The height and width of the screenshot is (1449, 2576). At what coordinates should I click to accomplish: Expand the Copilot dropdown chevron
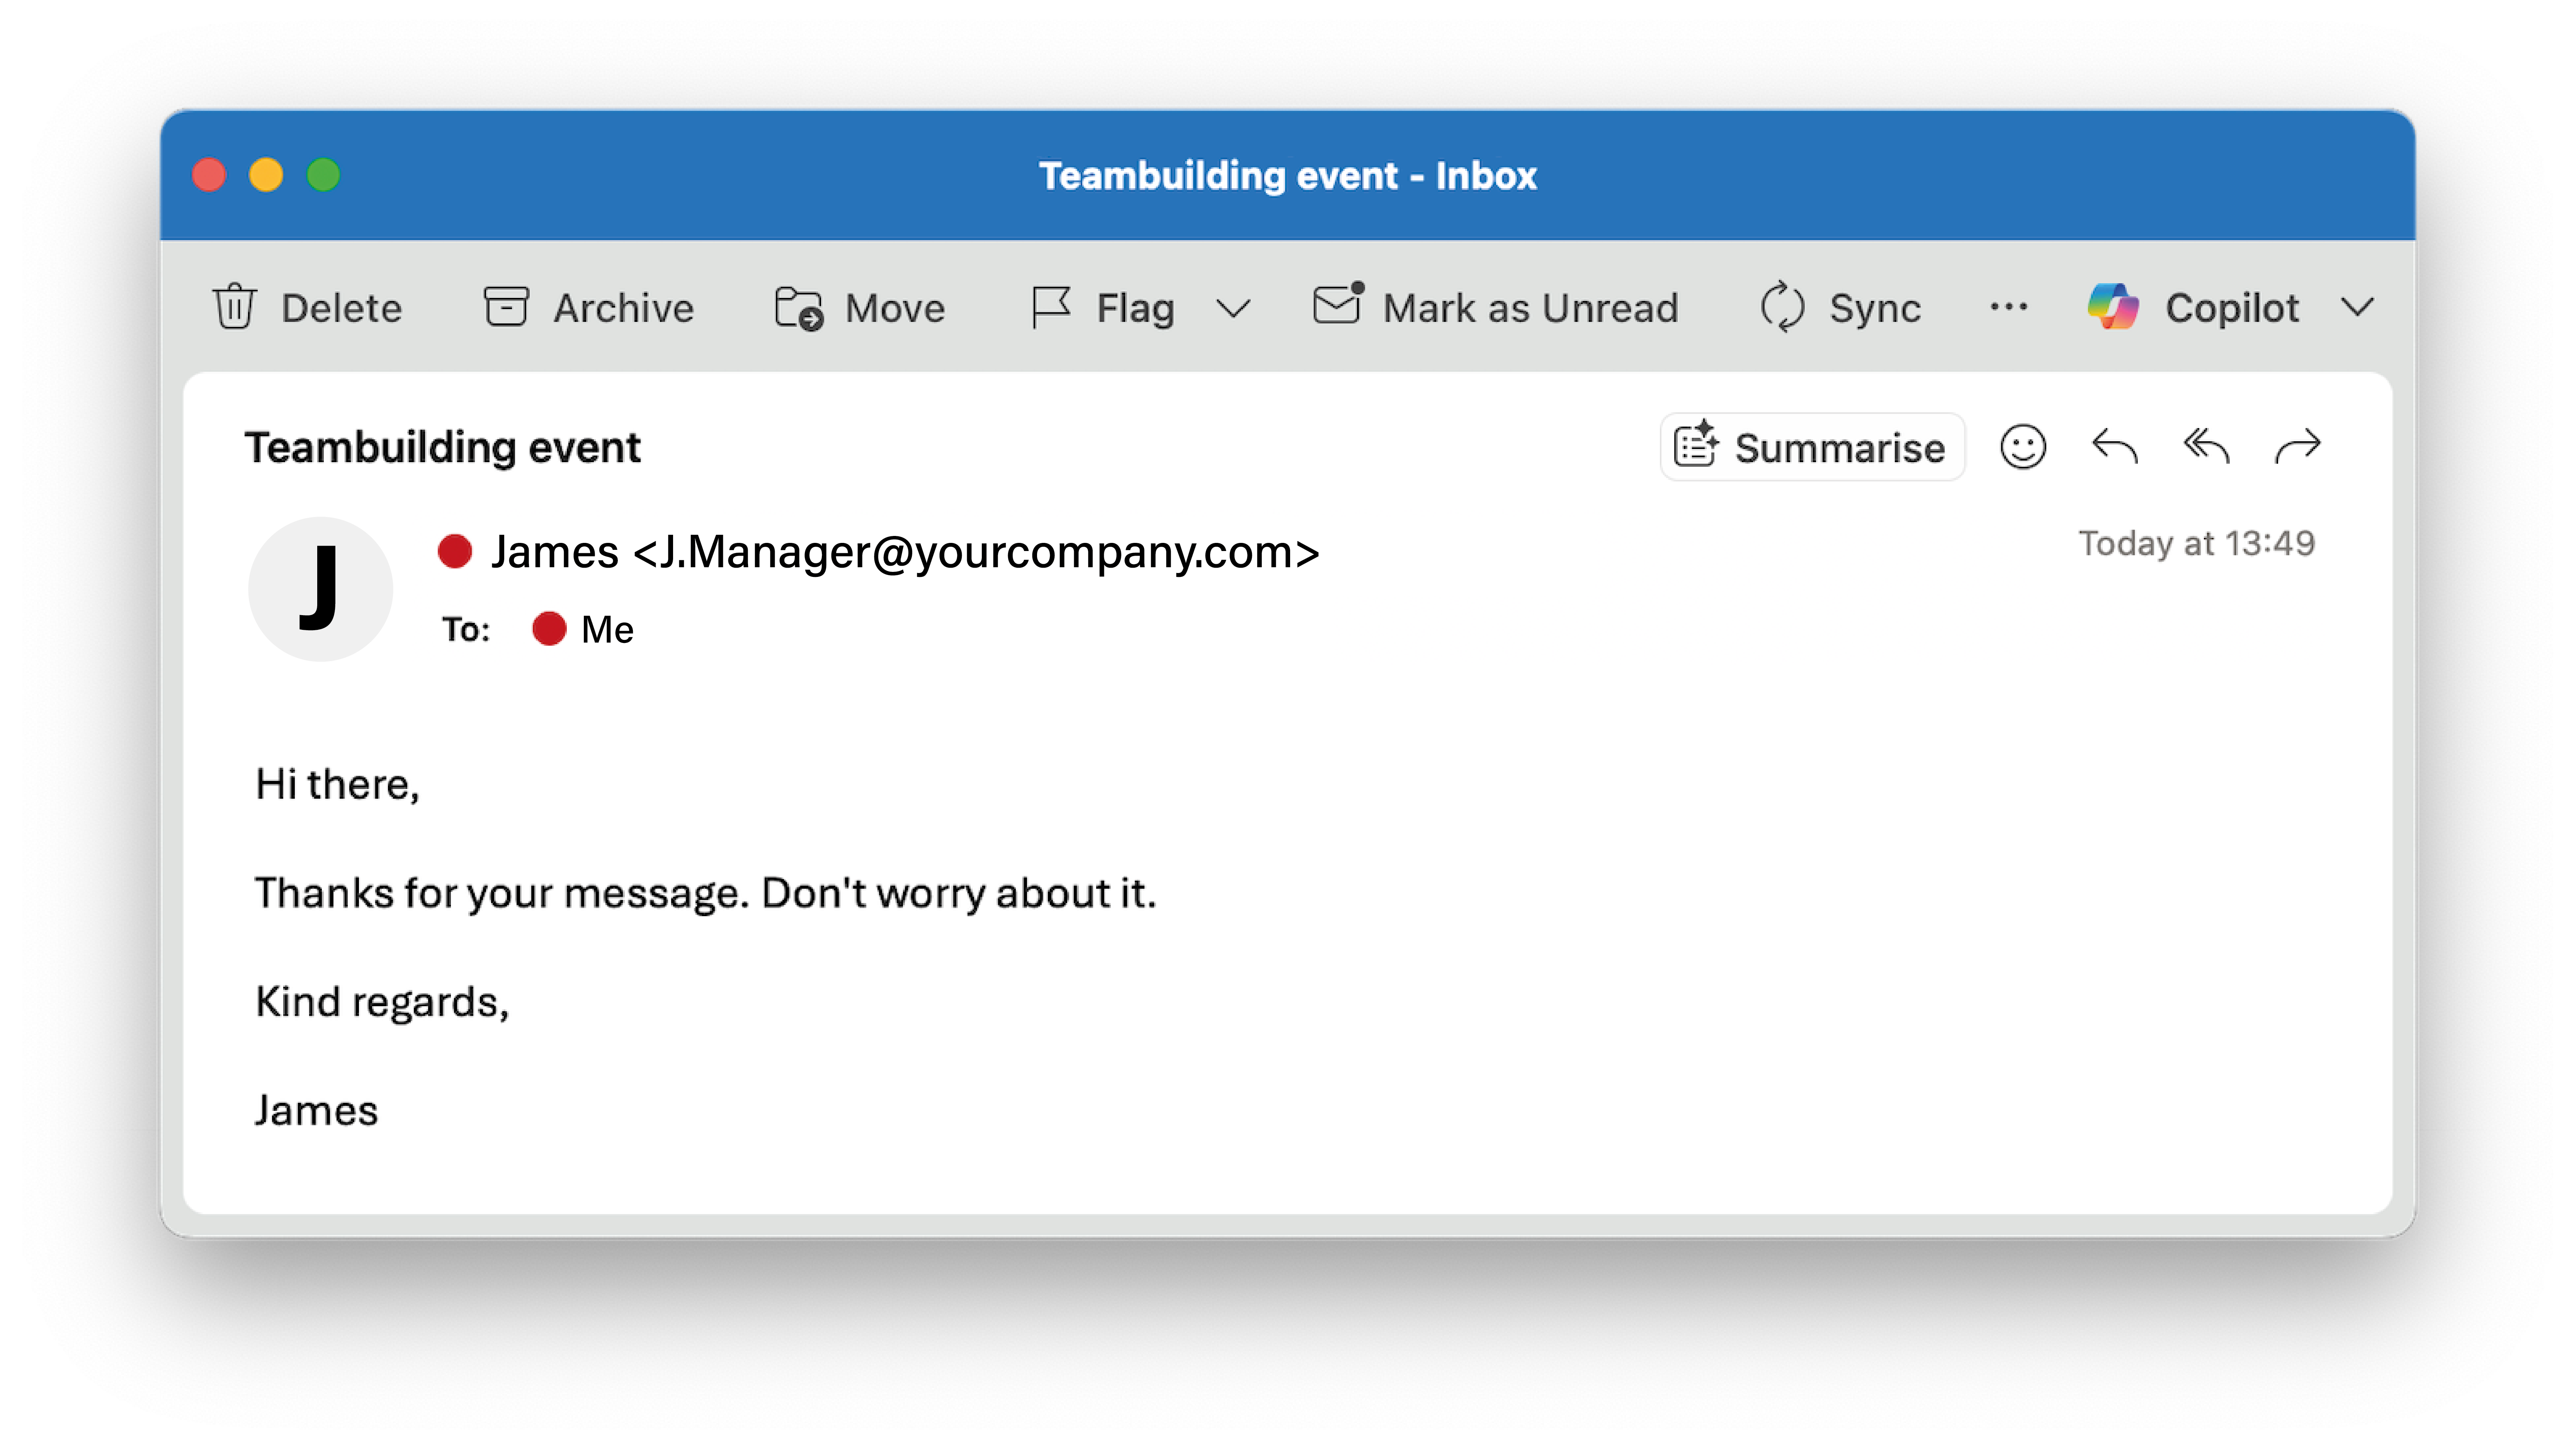(2357, 308)
